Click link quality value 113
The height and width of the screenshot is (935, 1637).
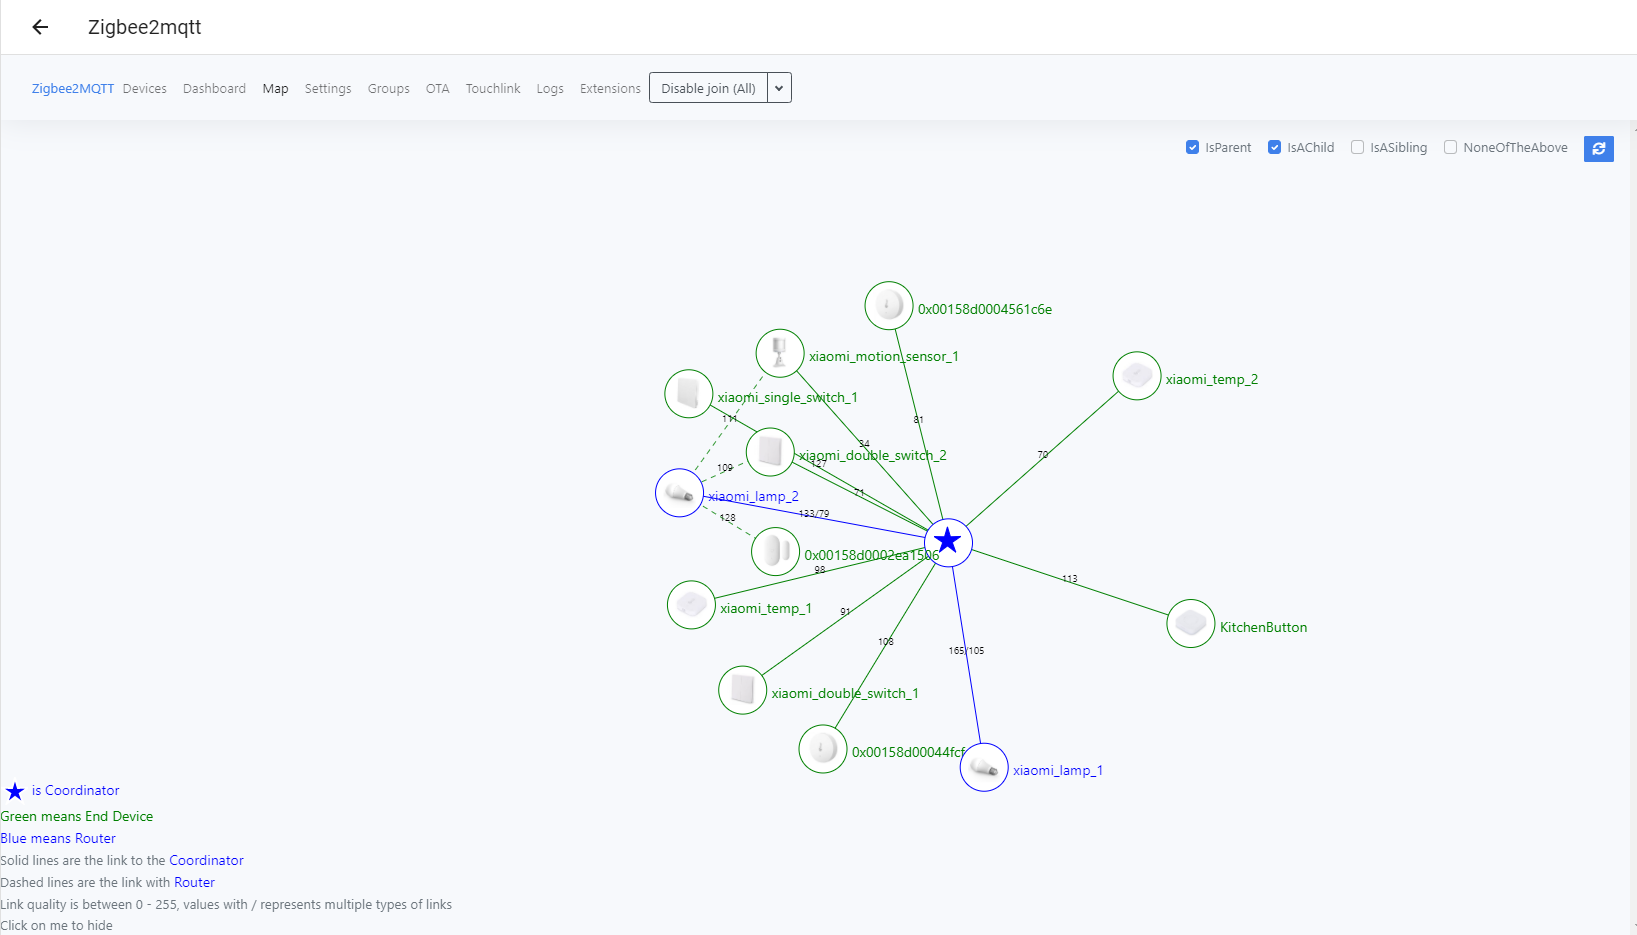(x=1070, y=579)
